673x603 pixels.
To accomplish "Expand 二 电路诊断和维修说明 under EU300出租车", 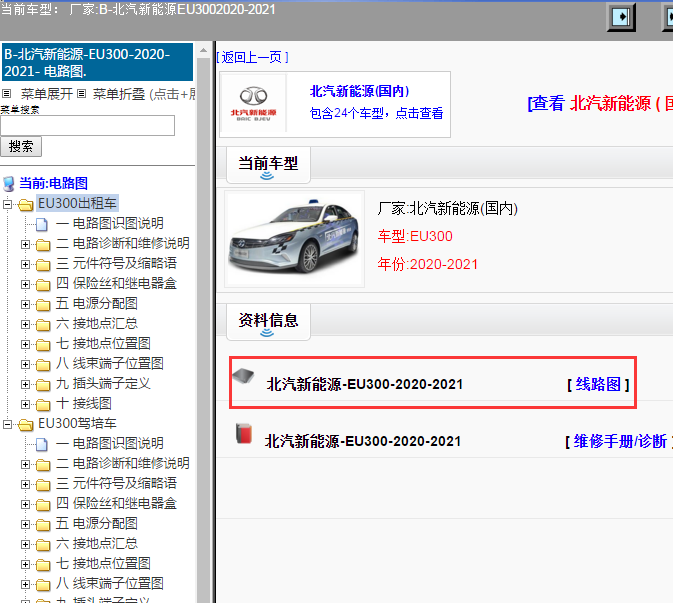I will point(25,244).
